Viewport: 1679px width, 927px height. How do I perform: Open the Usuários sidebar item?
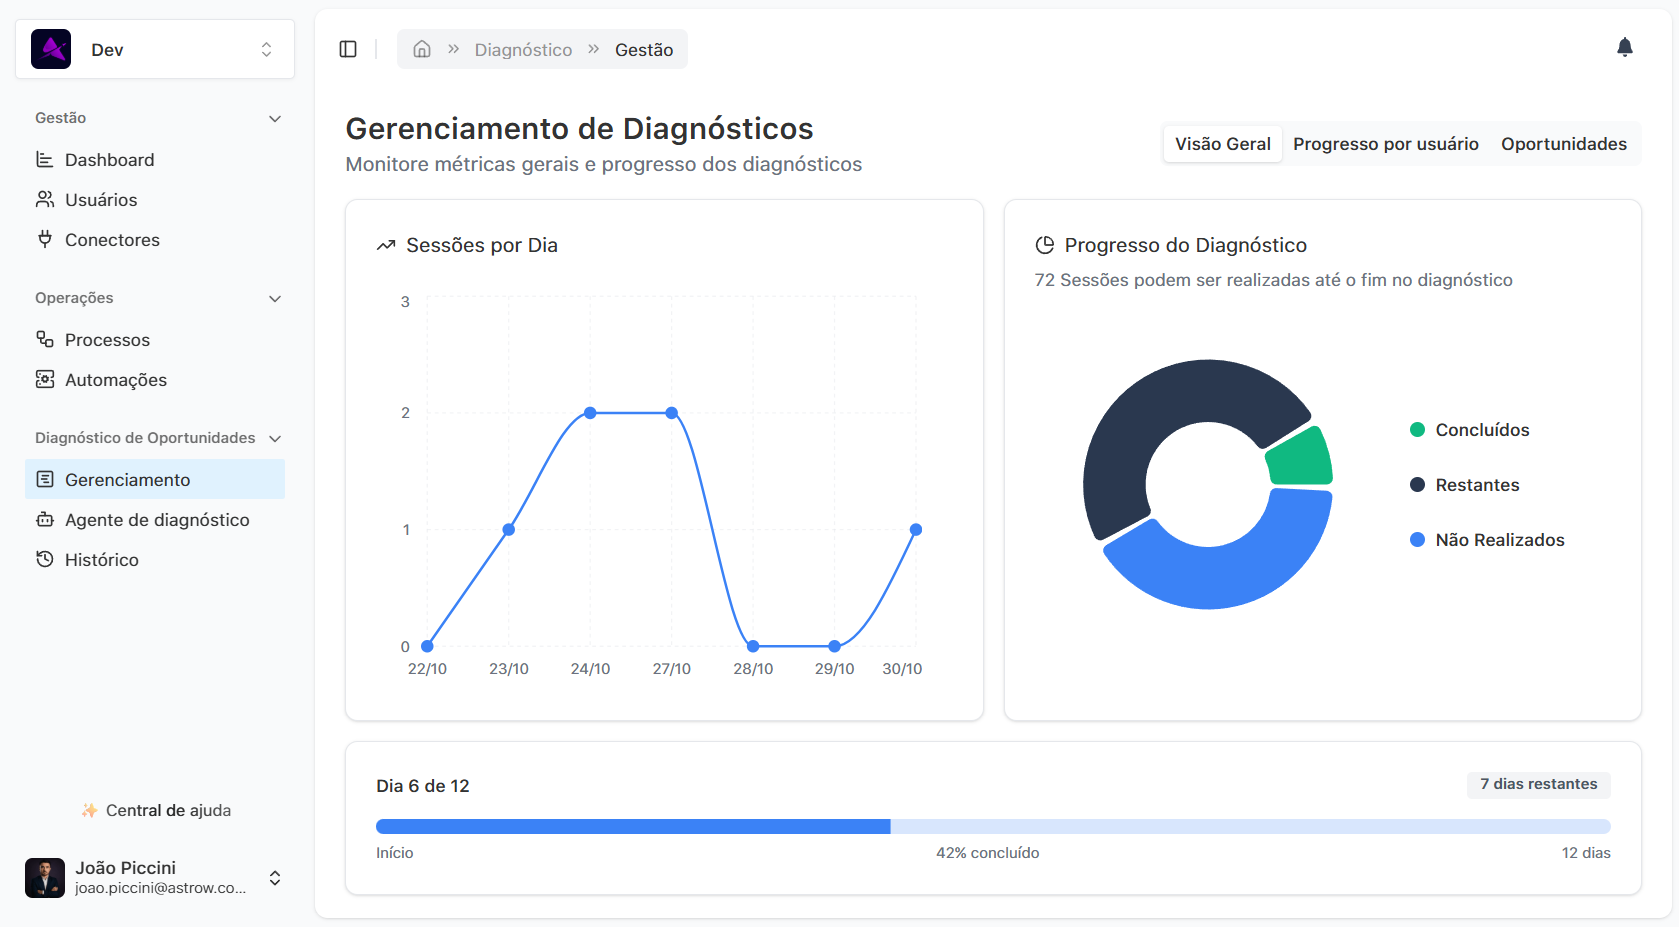pyautogui.click(x=101, y=200)
